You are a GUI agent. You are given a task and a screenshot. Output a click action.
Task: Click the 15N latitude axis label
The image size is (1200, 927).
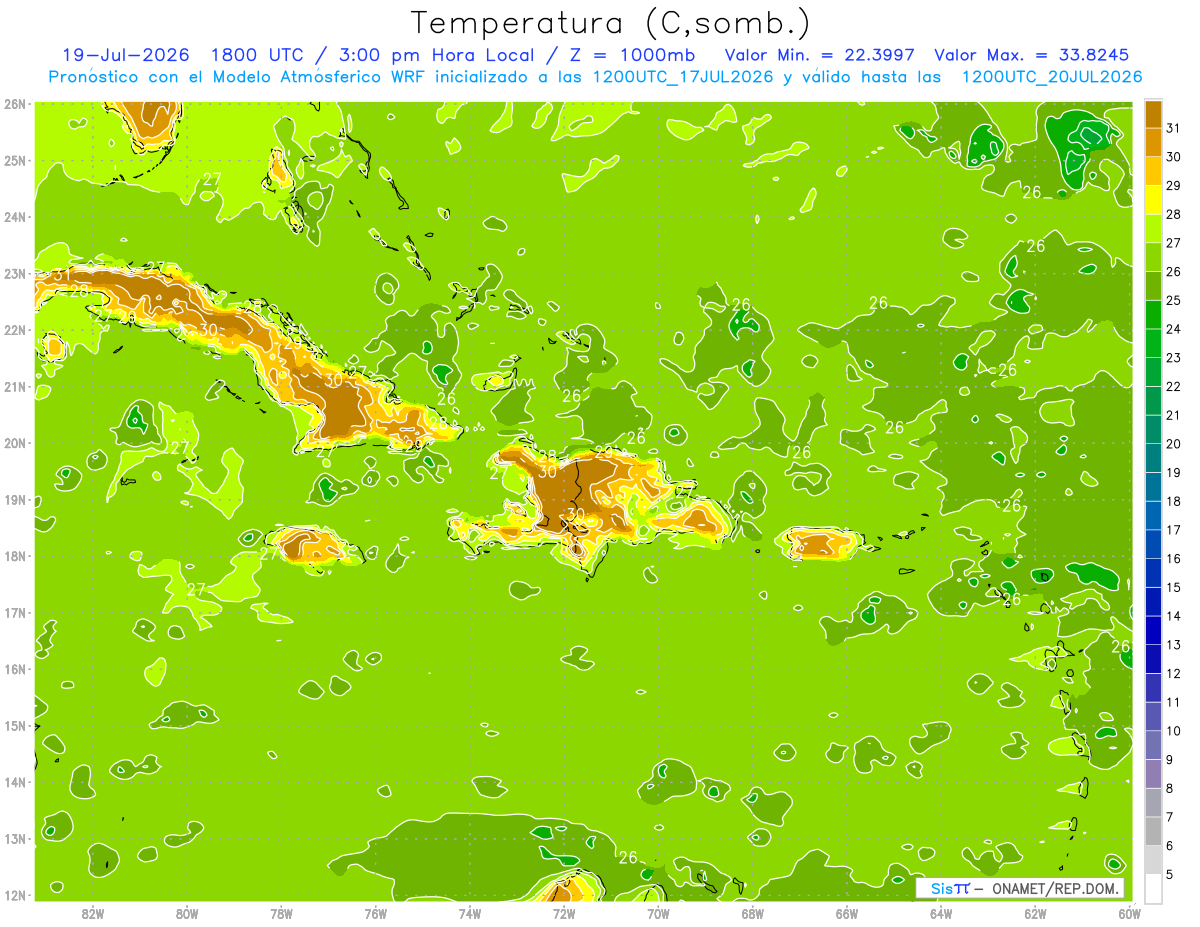[14, 725]
